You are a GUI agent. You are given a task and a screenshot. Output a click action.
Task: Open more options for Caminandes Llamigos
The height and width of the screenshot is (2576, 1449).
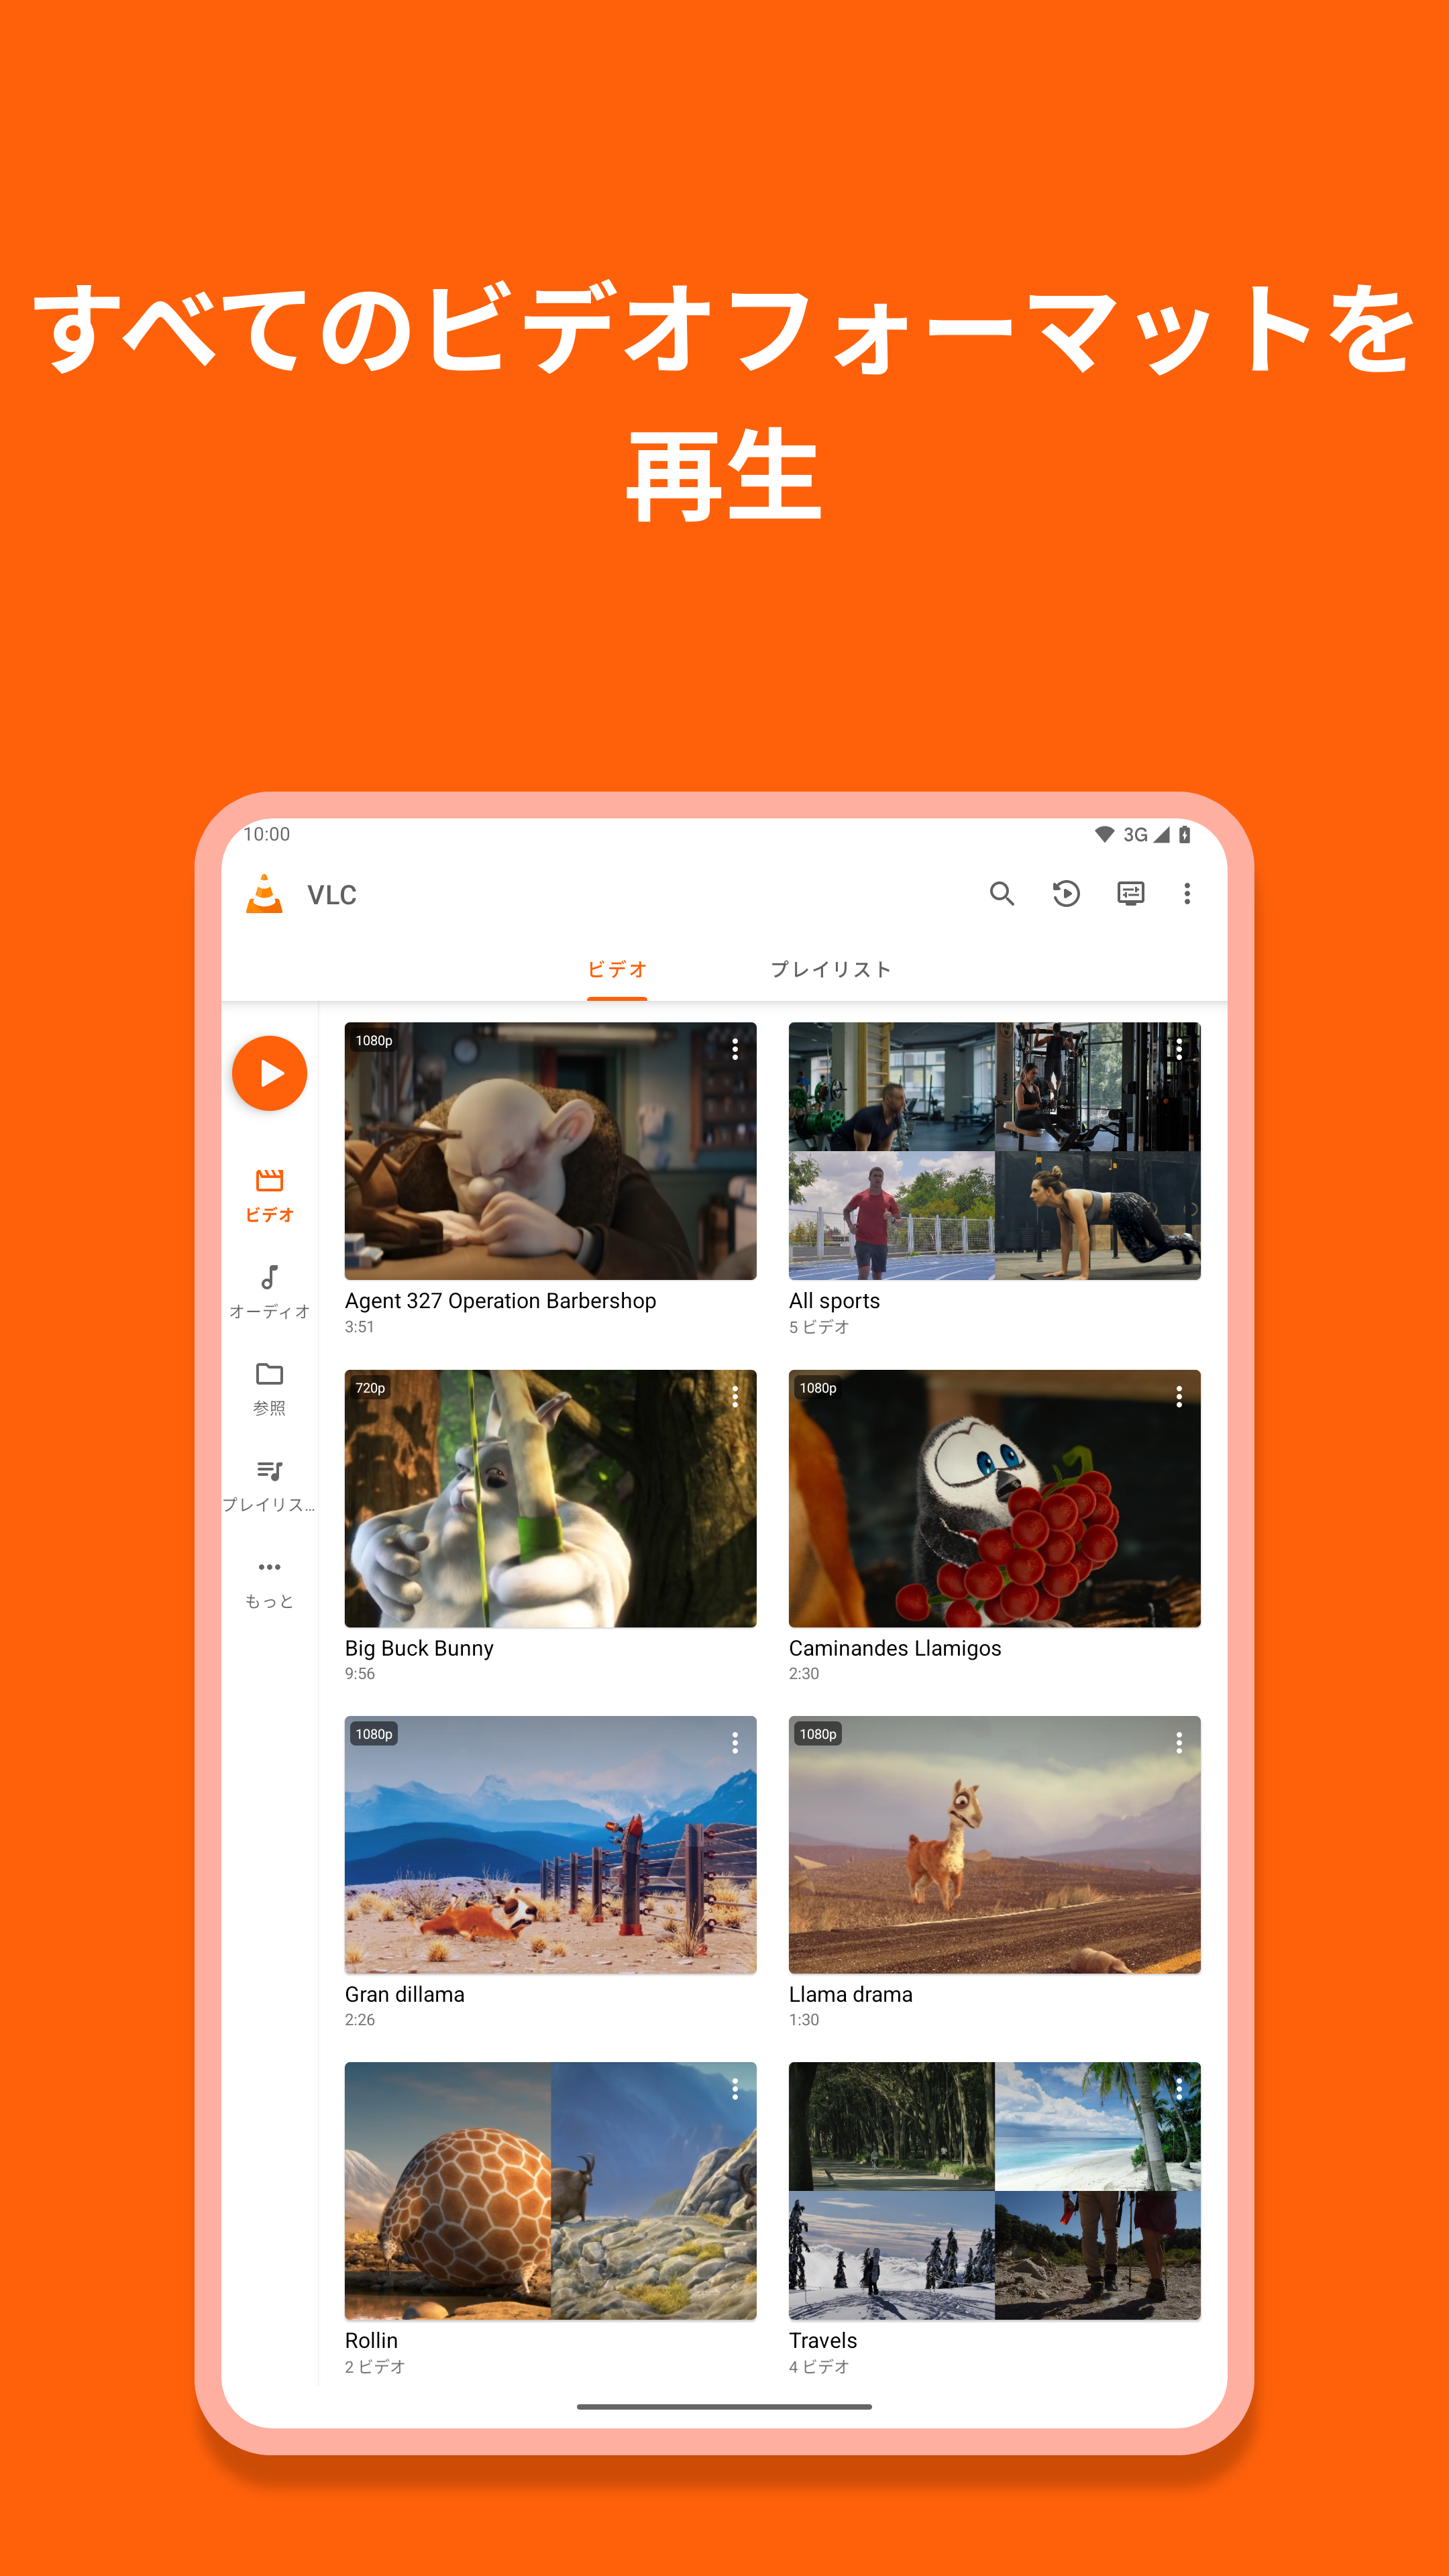[1179, 1396]
